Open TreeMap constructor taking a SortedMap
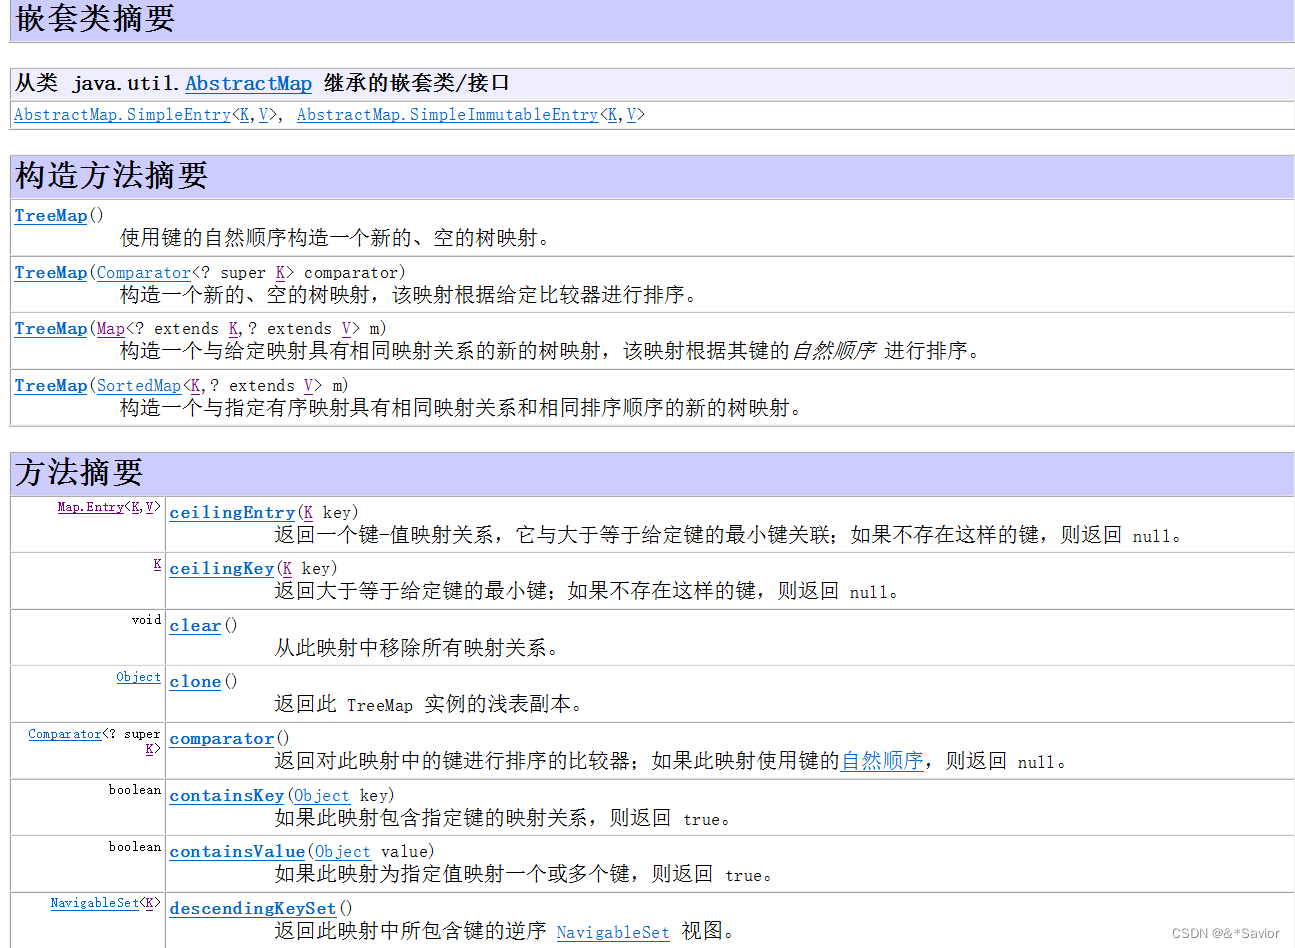Image resolution: width=1295 pixels, height=948 pixels. coord(51,385)
